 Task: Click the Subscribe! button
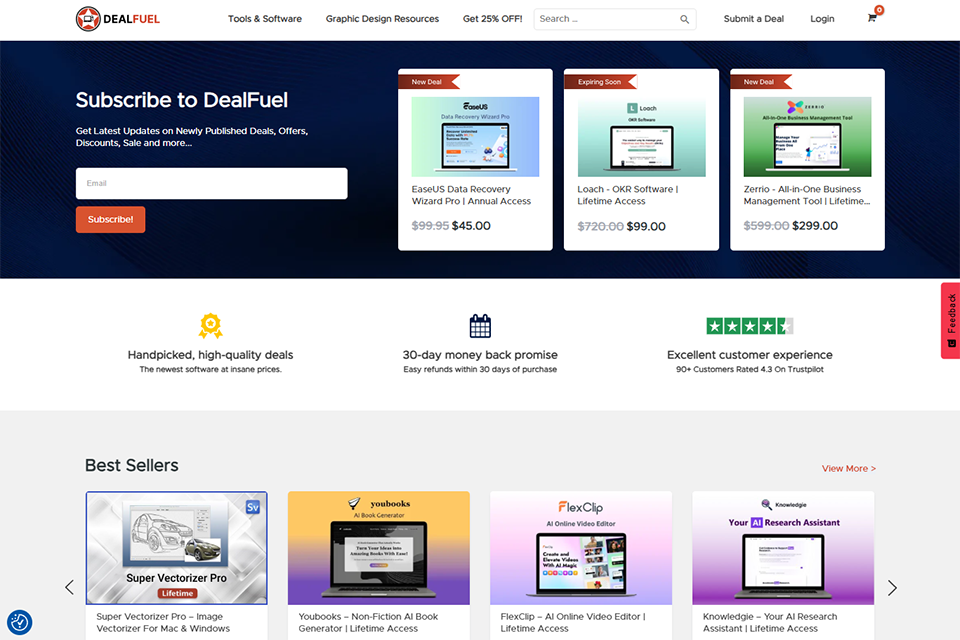(x=110, y=219)
